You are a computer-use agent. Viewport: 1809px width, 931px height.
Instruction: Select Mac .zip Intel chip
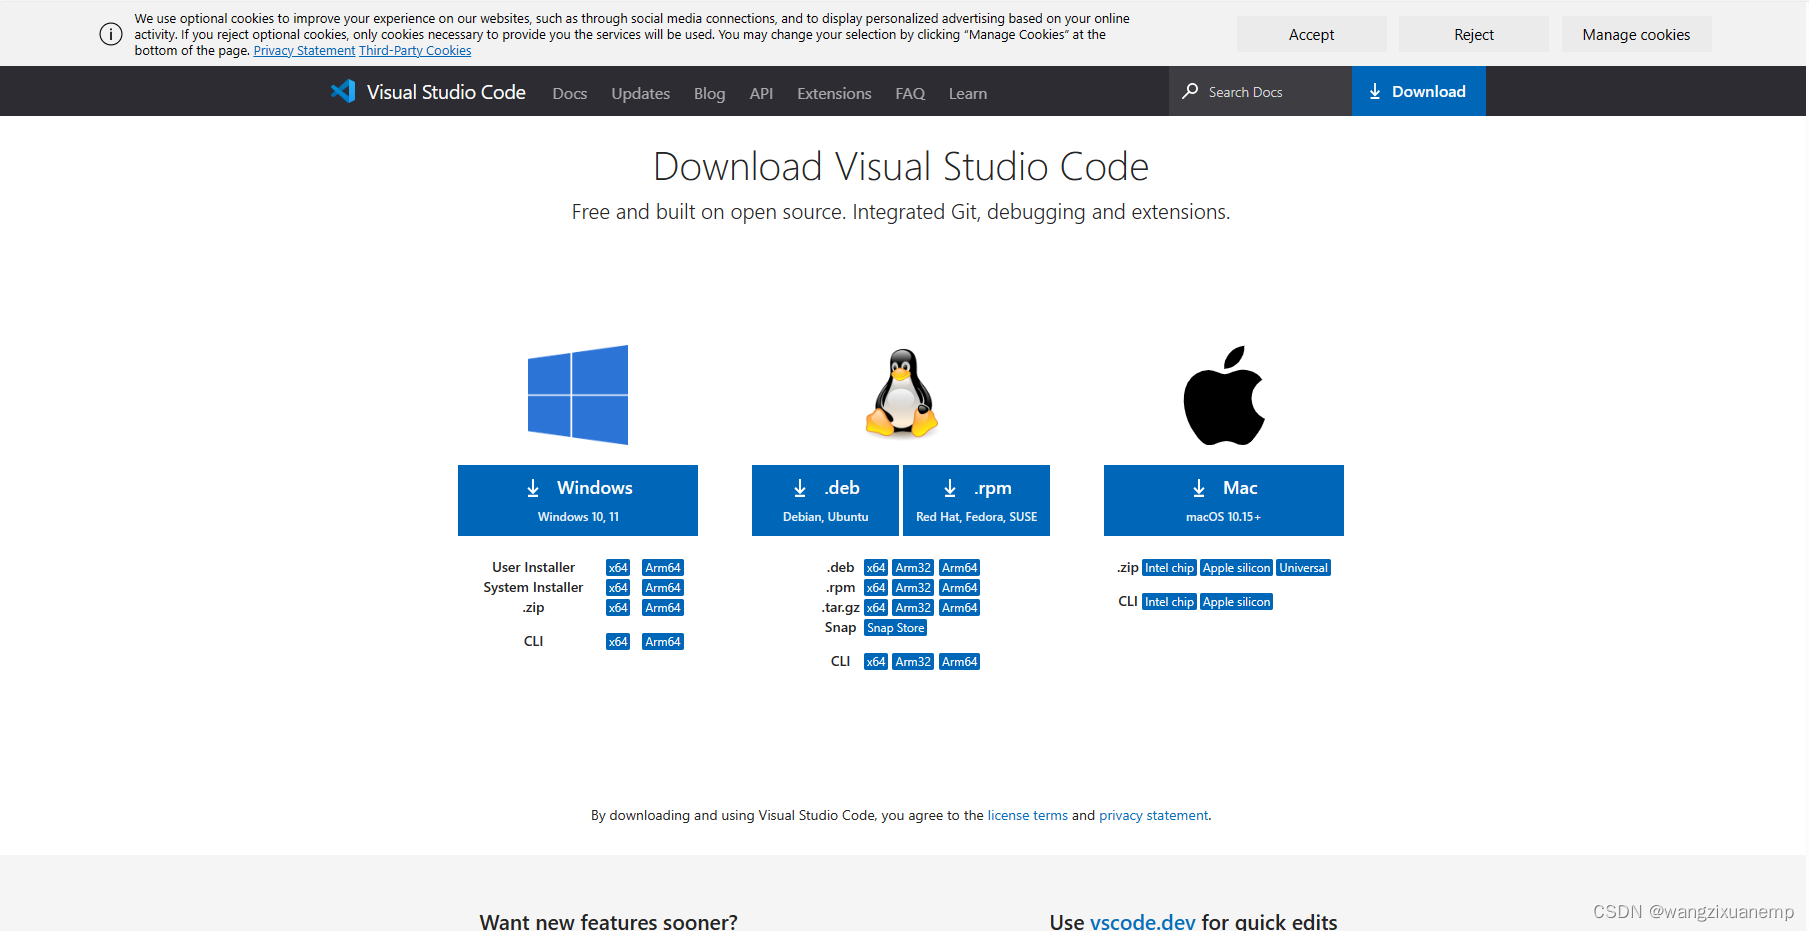click(1169, 568)
